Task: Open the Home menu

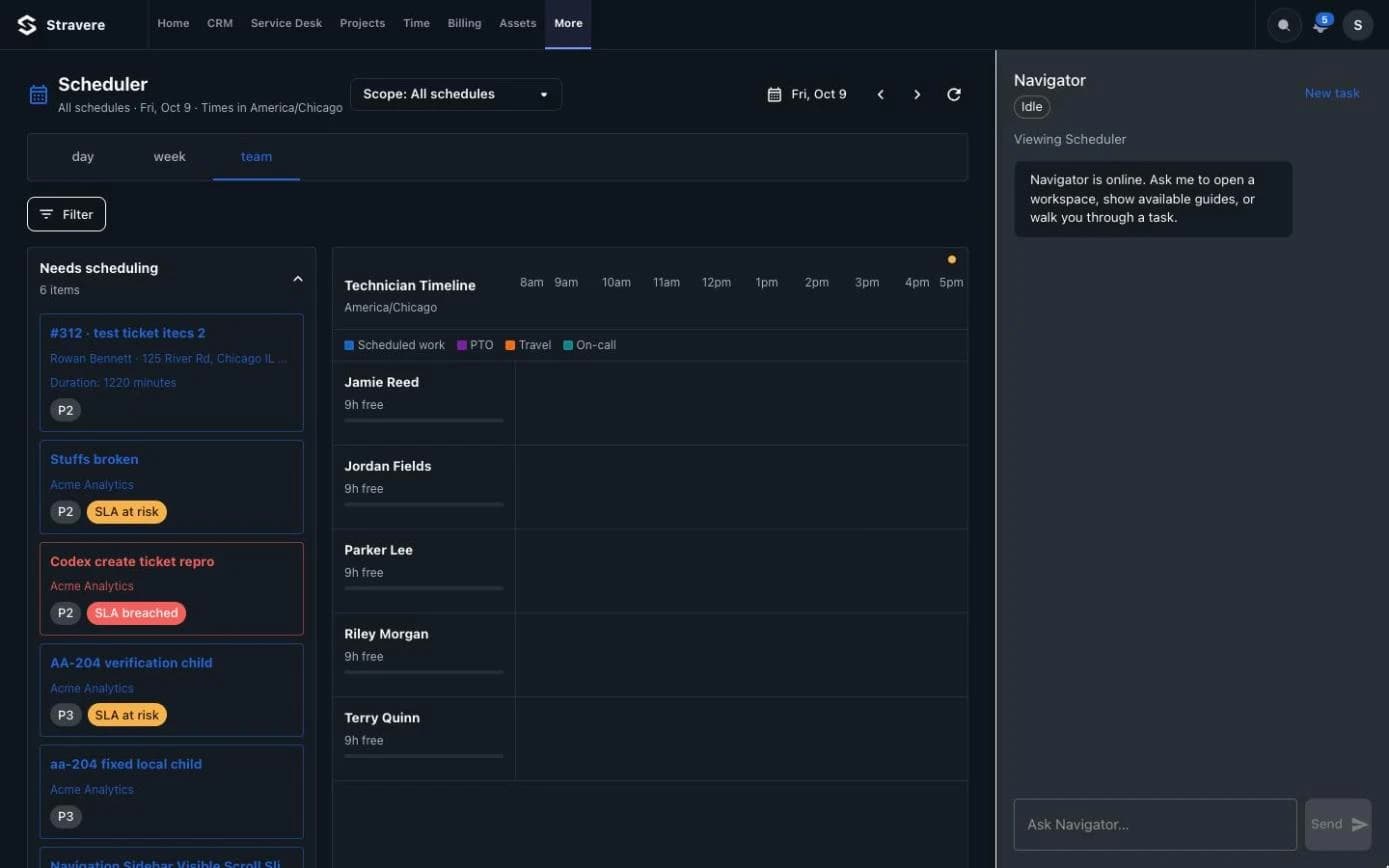Action: [x=173, y=23]
